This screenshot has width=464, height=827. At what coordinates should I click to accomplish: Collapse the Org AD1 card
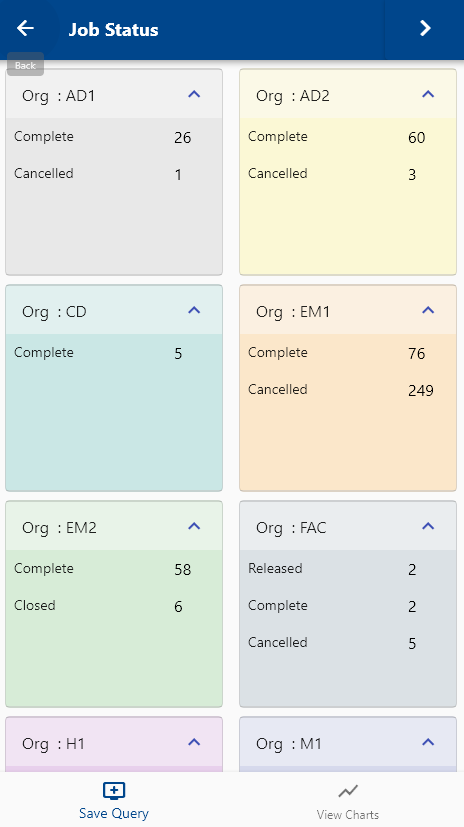click(x=194, y=94)
